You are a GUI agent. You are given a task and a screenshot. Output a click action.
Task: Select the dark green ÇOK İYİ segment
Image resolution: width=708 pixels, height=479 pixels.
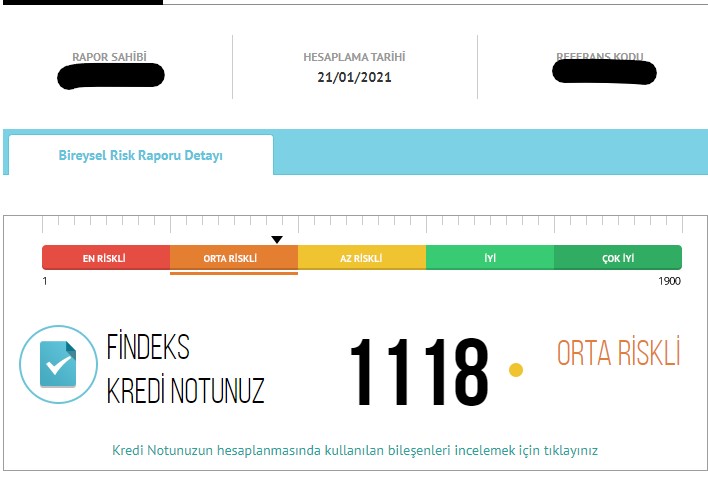[618, 258]
